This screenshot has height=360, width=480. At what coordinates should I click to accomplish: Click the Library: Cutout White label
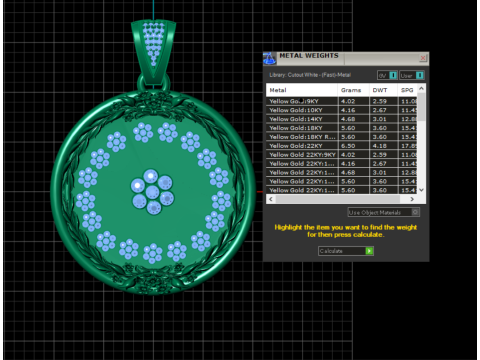310,75
